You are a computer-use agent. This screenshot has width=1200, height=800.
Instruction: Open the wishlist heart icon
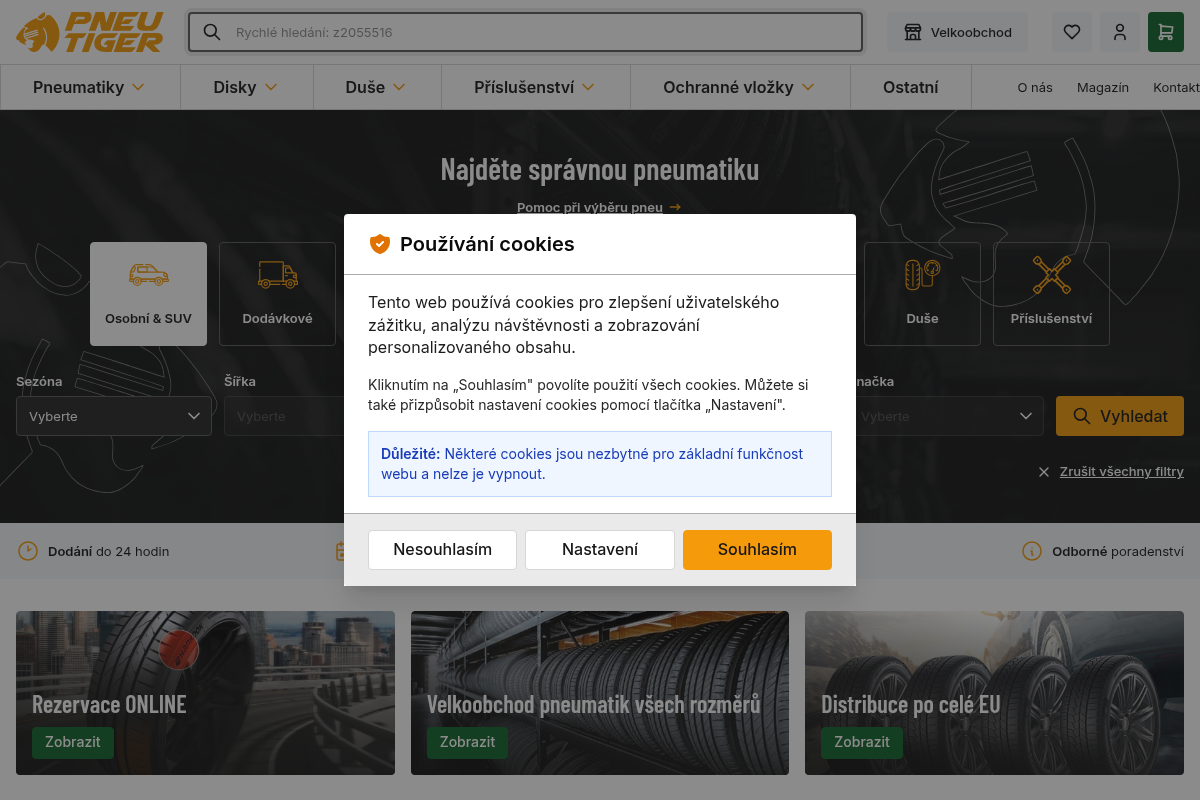click(x=1072, y=32)
